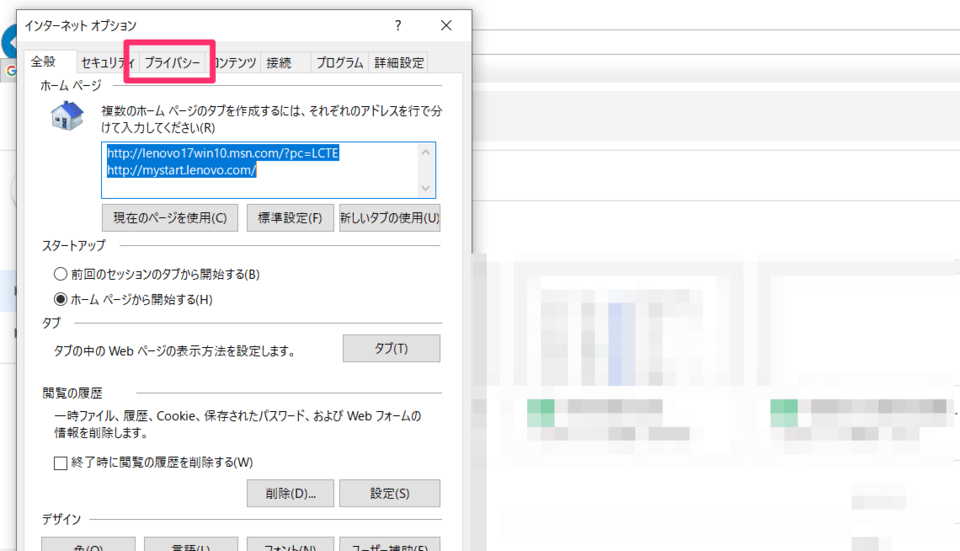Click the URL box scroll down arrow
Image resolution: width=960 pixels, height=551 pixels.
[426, 188]
